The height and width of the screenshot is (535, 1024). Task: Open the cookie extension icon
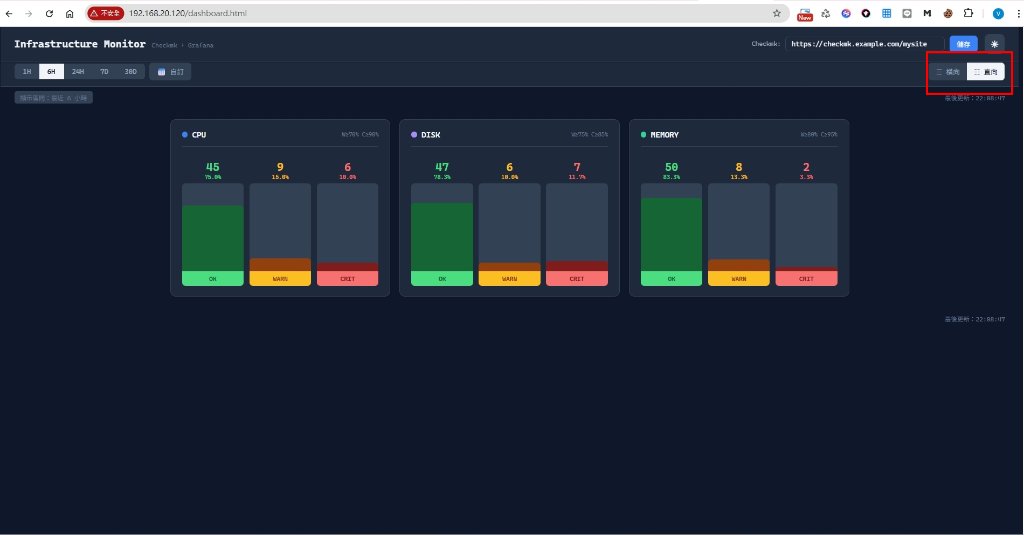(x=948, y=13)
